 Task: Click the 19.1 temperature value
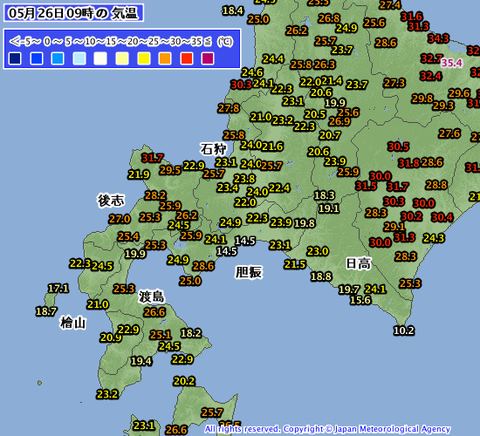[x=329, y=209]
